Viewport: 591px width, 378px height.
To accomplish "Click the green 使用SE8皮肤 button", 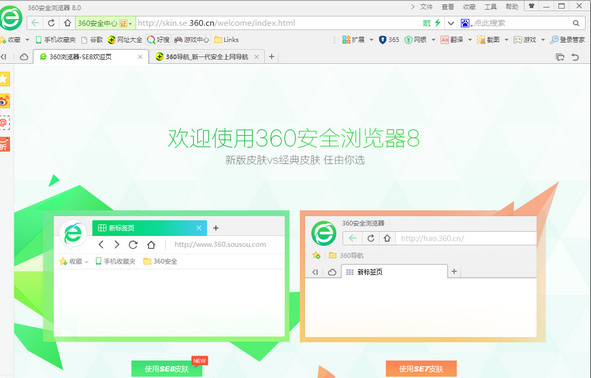I will [x=167, y=369].
